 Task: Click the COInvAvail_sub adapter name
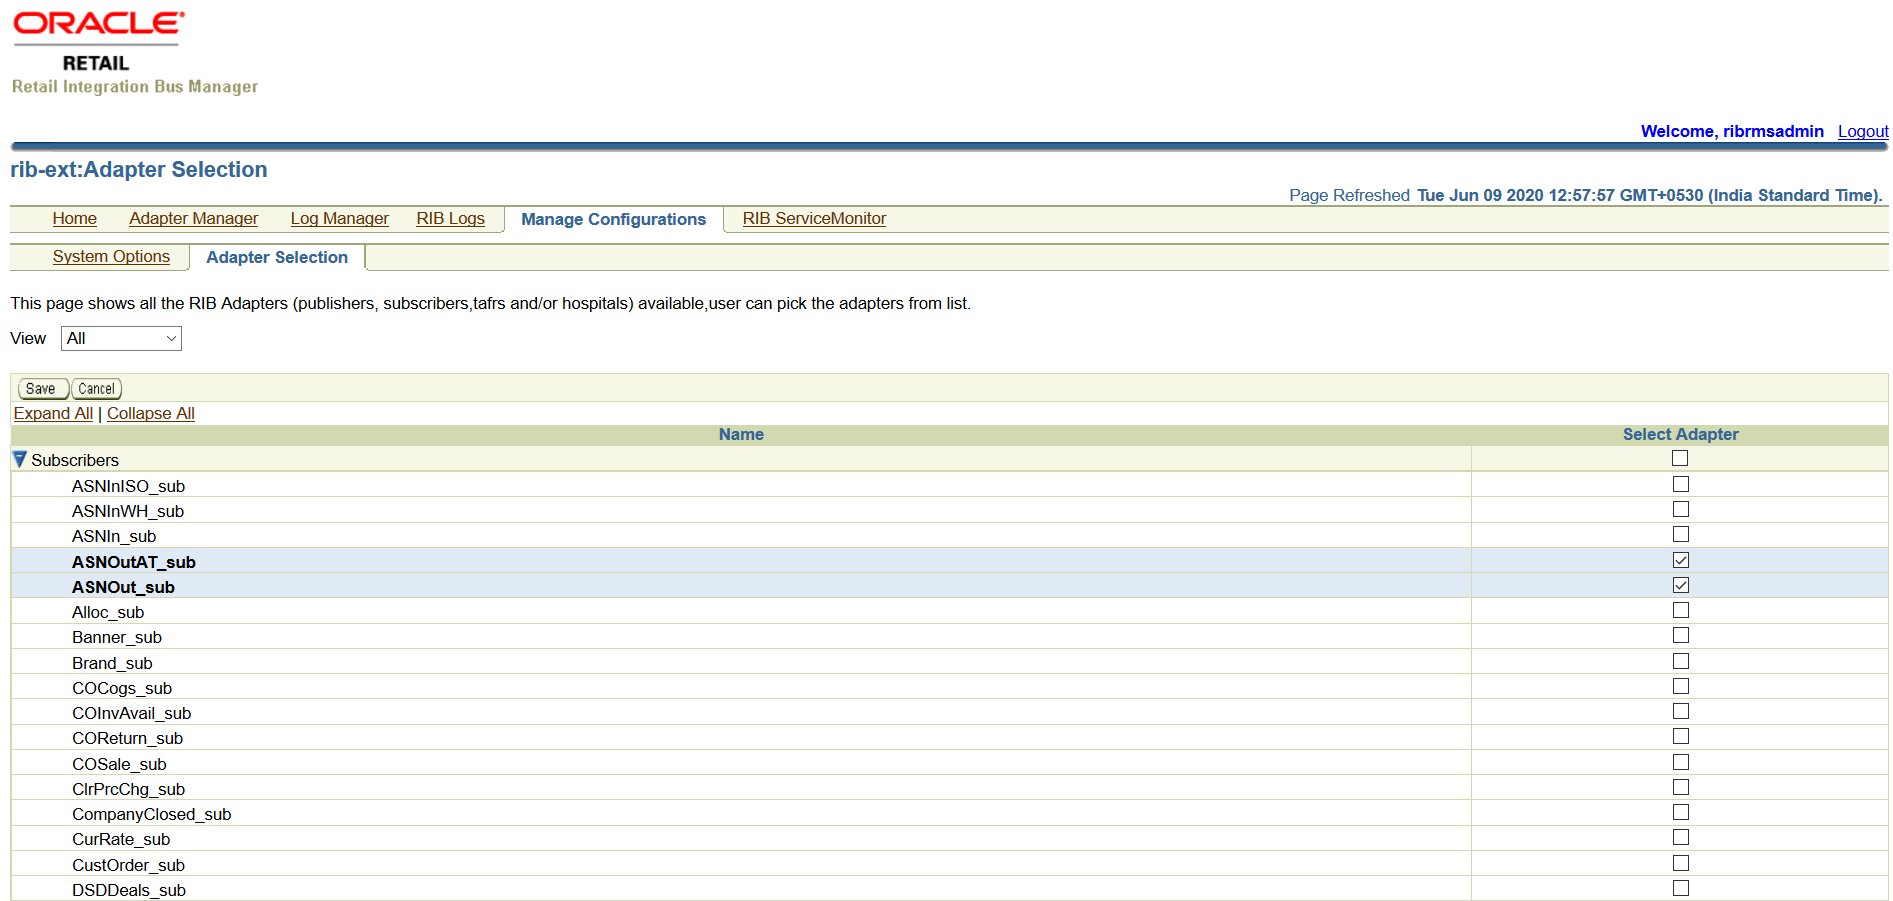point(131,713)
